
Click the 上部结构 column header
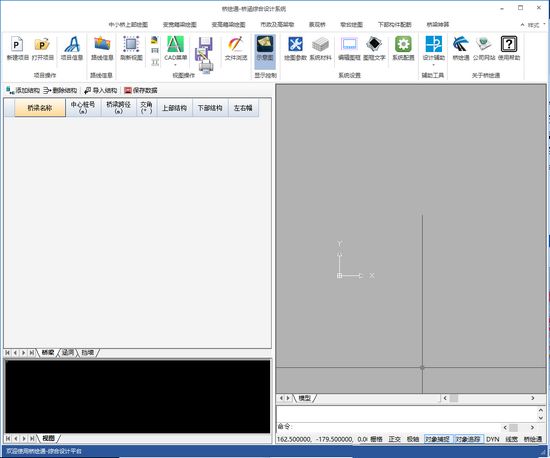pos(174,108)
